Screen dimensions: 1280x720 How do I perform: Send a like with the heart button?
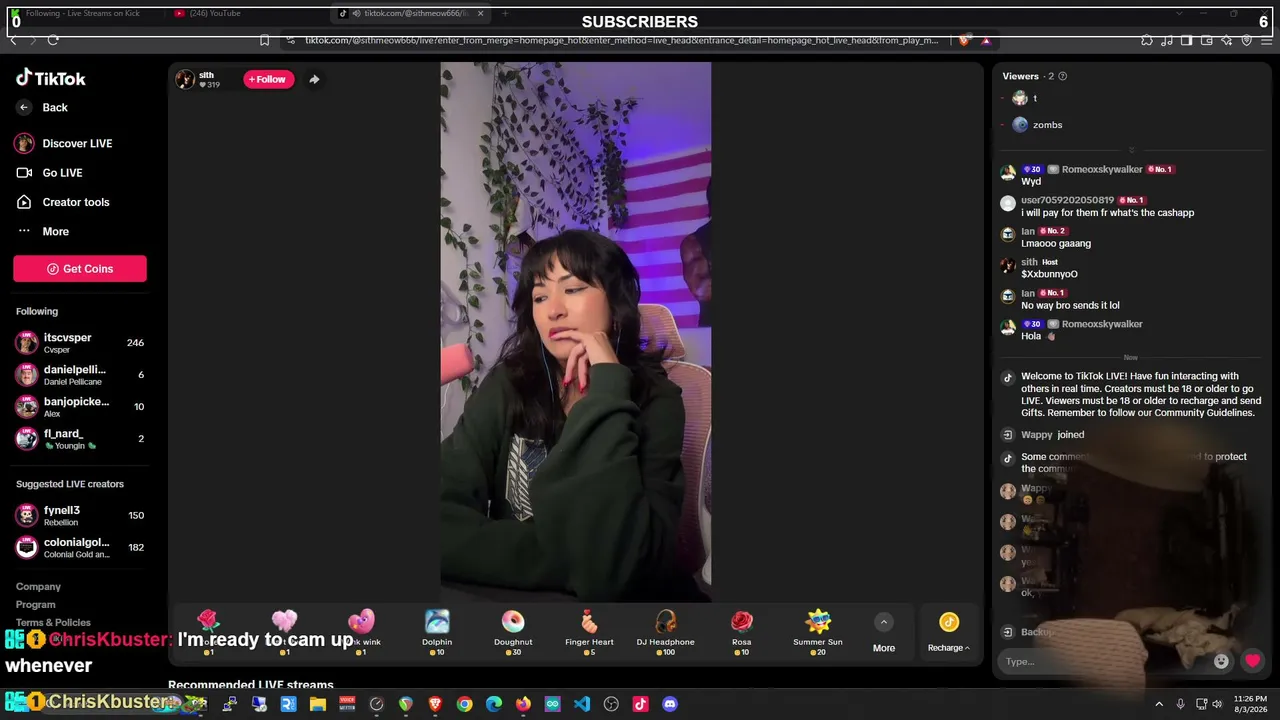tap(1252, 661)
